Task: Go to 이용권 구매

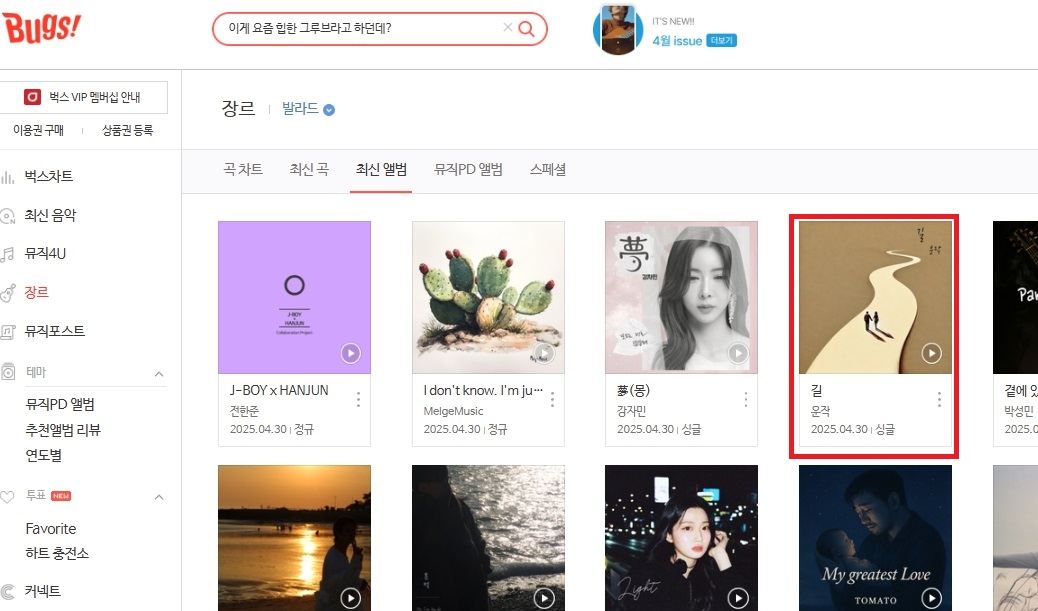Action: (x=38, y=130)
